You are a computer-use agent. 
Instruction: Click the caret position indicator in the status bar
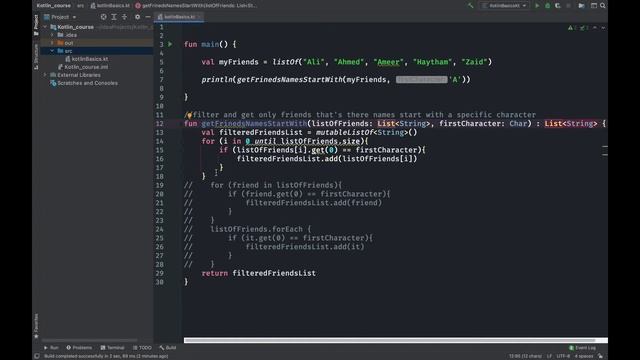[x=525, y=356]
